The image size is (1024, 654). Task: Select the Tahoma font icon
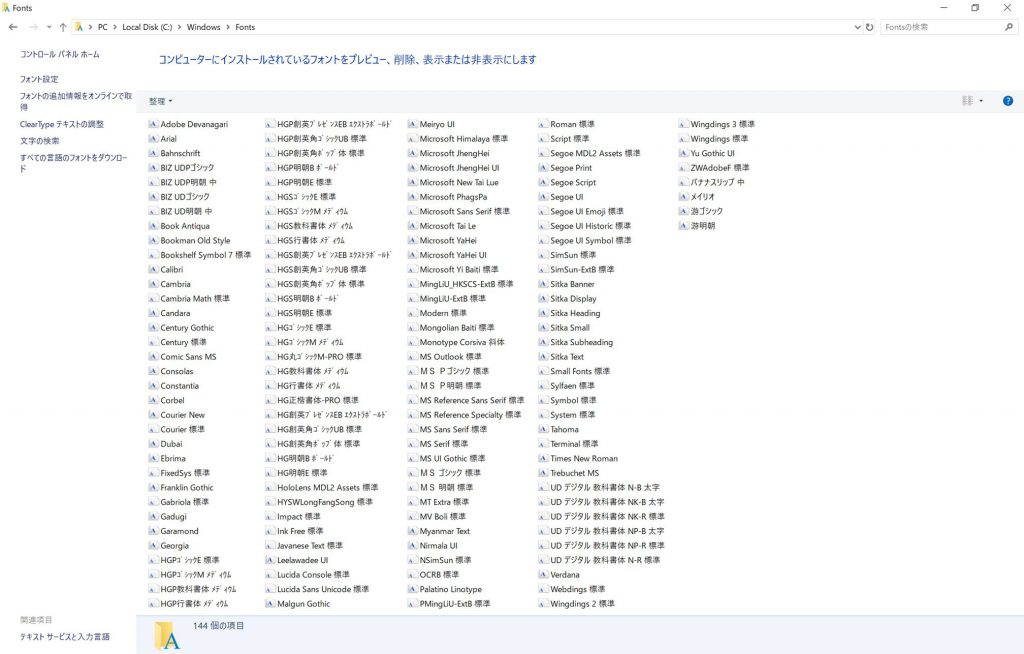click(543, 429)
